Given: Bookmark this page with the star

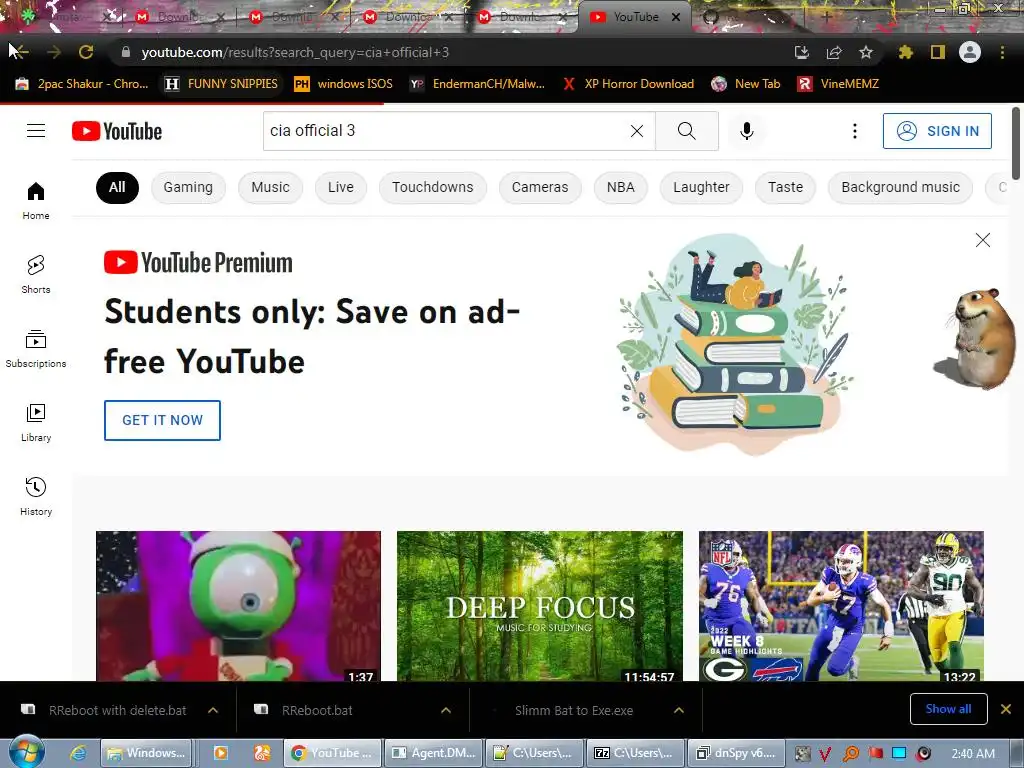Looking at the screenshot, I should pyautogui.click(x=865, y=52).
